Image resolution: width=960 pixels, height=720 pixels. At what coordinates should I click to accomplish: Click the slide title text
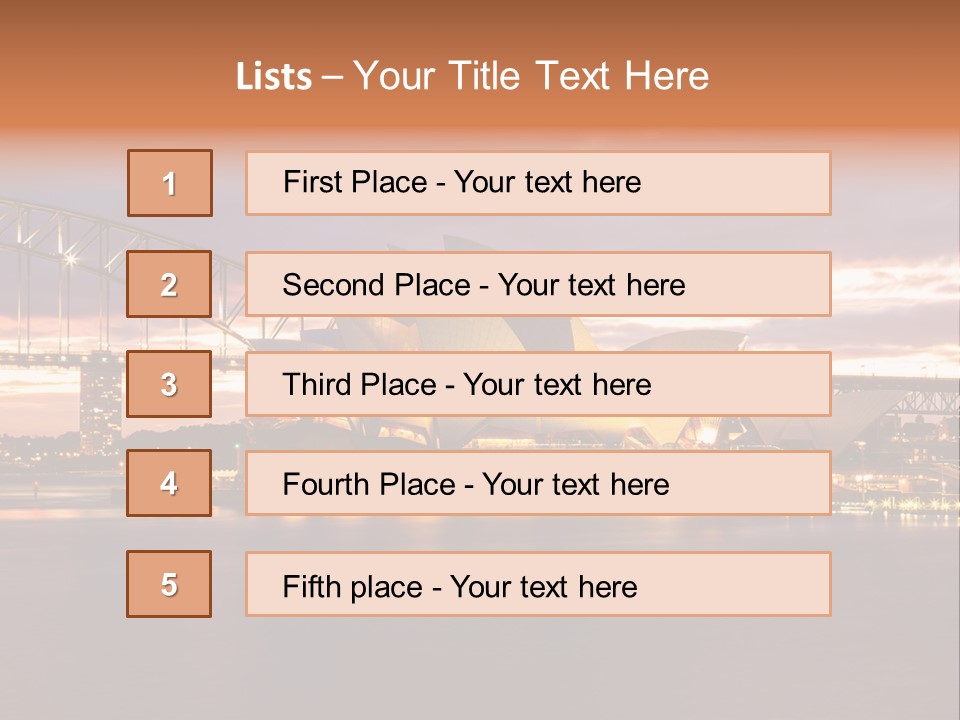[472, 76]
